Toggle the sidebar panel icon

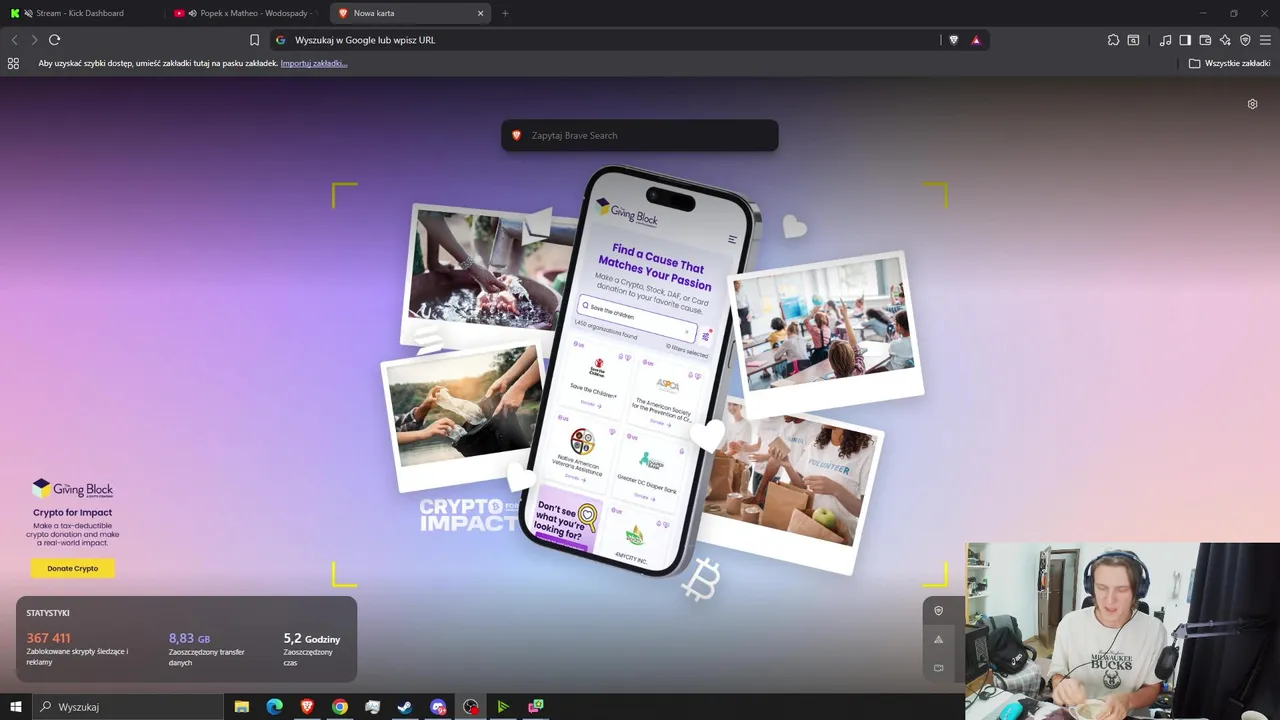pyautogui.click(x=1185, y=40)
